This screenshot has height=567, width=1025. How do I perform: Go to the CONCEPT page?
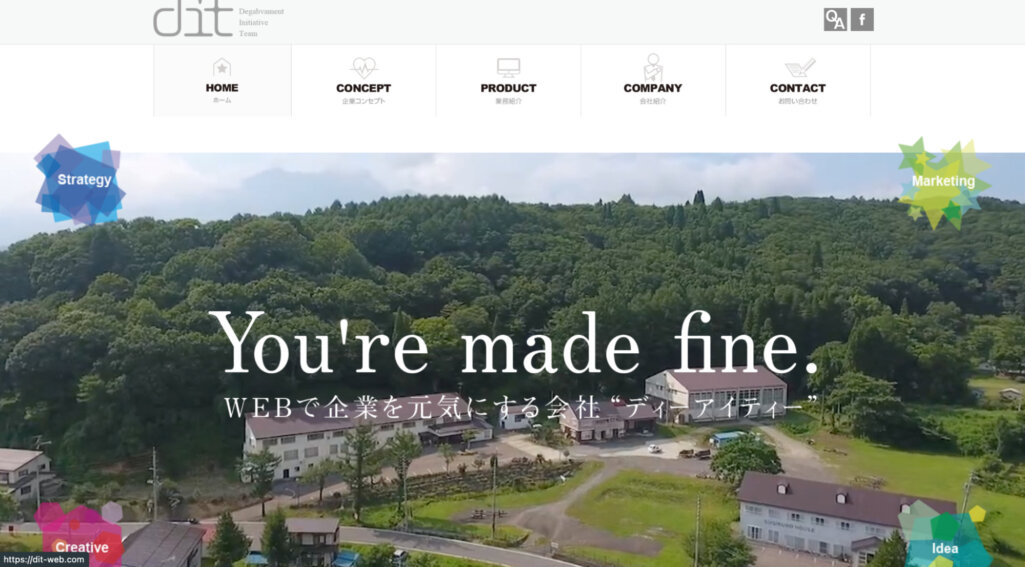click(x=363, y=80)
